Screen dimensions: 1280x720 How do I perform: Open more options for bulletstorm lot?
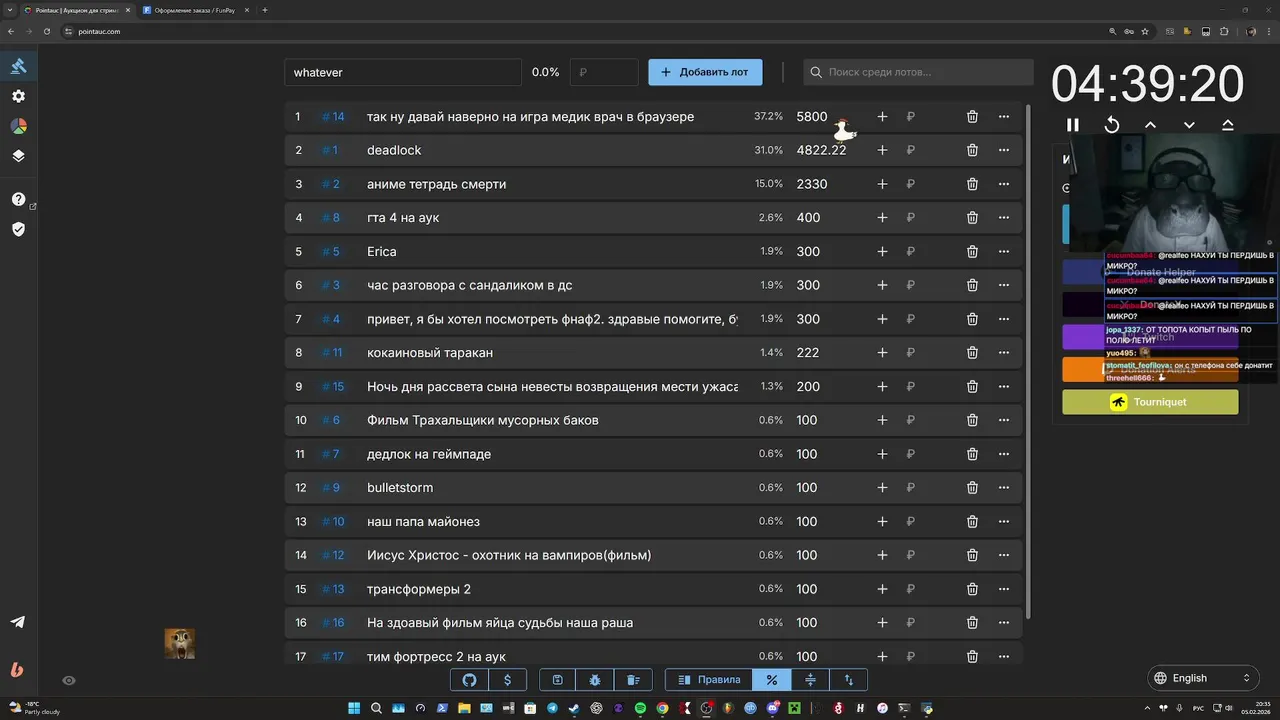point(1004,487)
